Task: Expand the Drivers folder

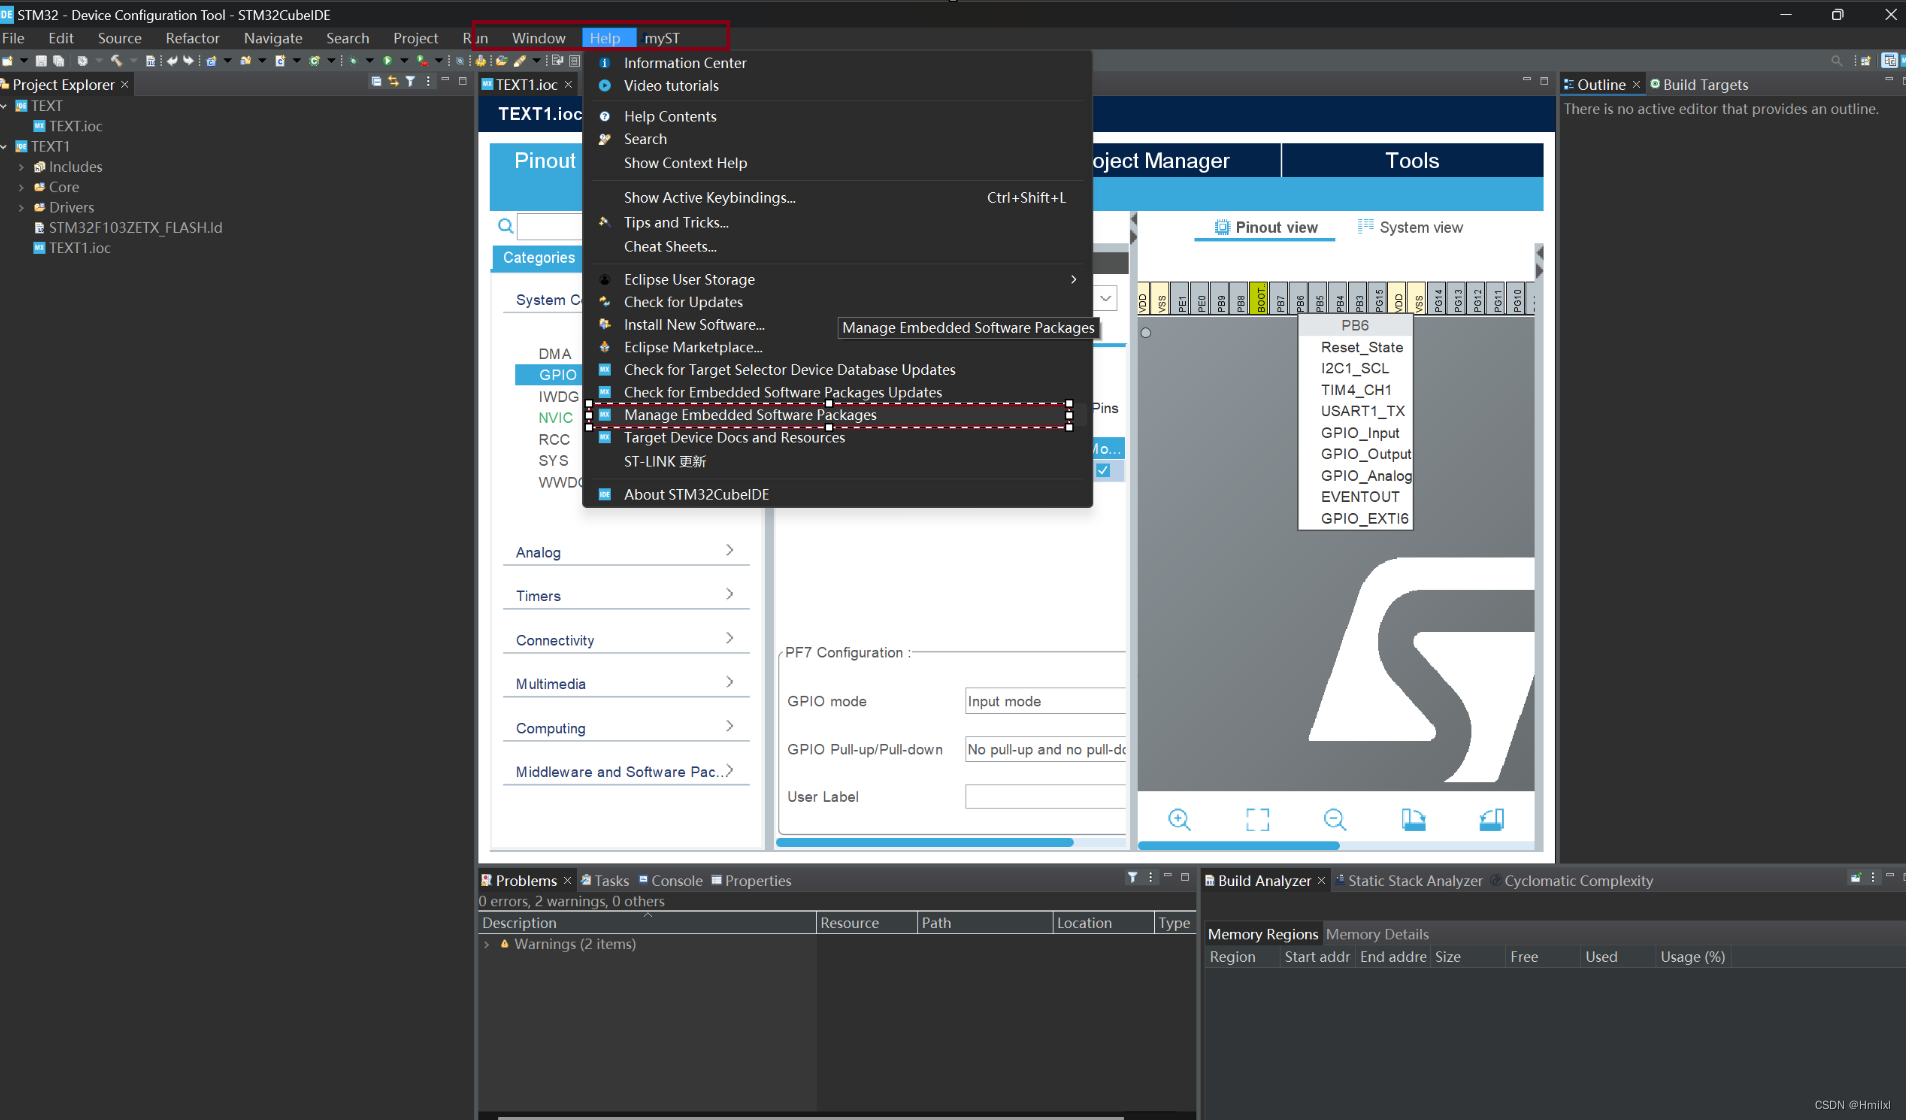Action: click(x=21, y=208)
